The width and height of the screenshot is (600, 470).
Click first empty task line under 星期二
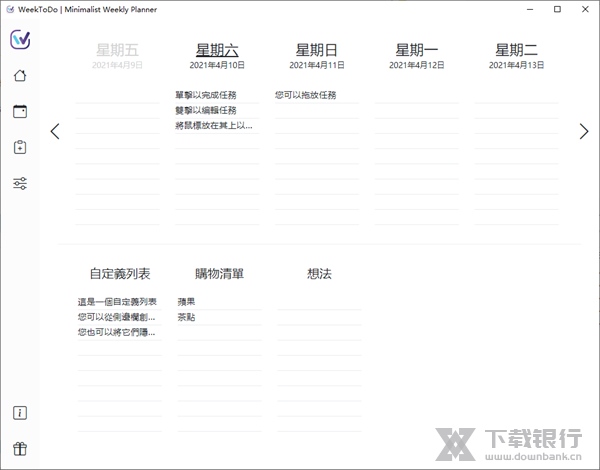tap(516, 96)
